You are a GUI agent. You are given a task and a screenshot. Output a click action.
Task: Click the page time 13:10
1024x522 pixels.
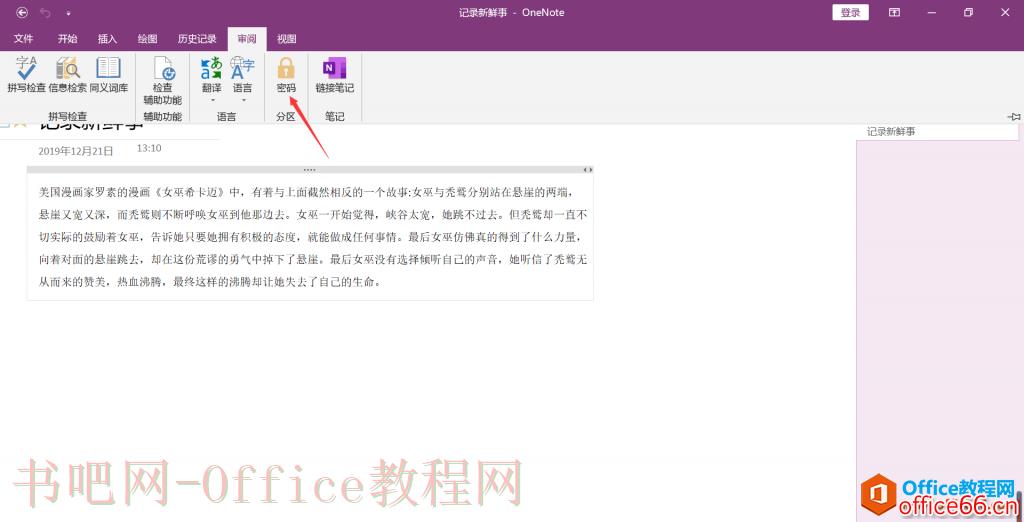tap(149, 148)
